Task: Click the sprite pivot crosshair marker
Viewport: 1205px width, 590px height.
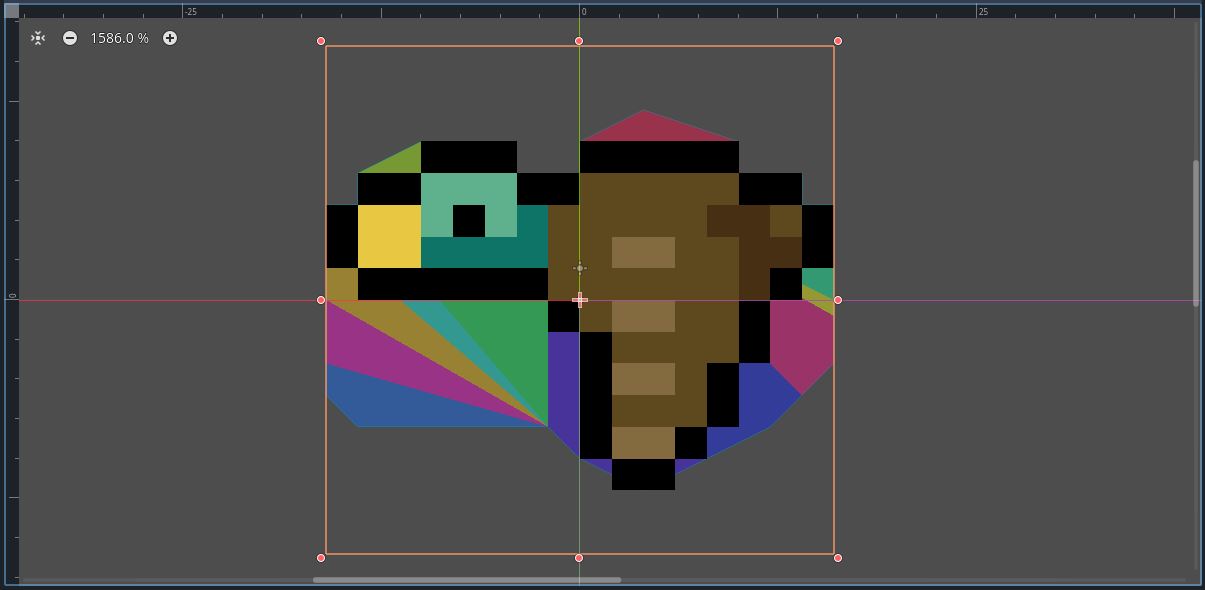Action: (580, 300)
